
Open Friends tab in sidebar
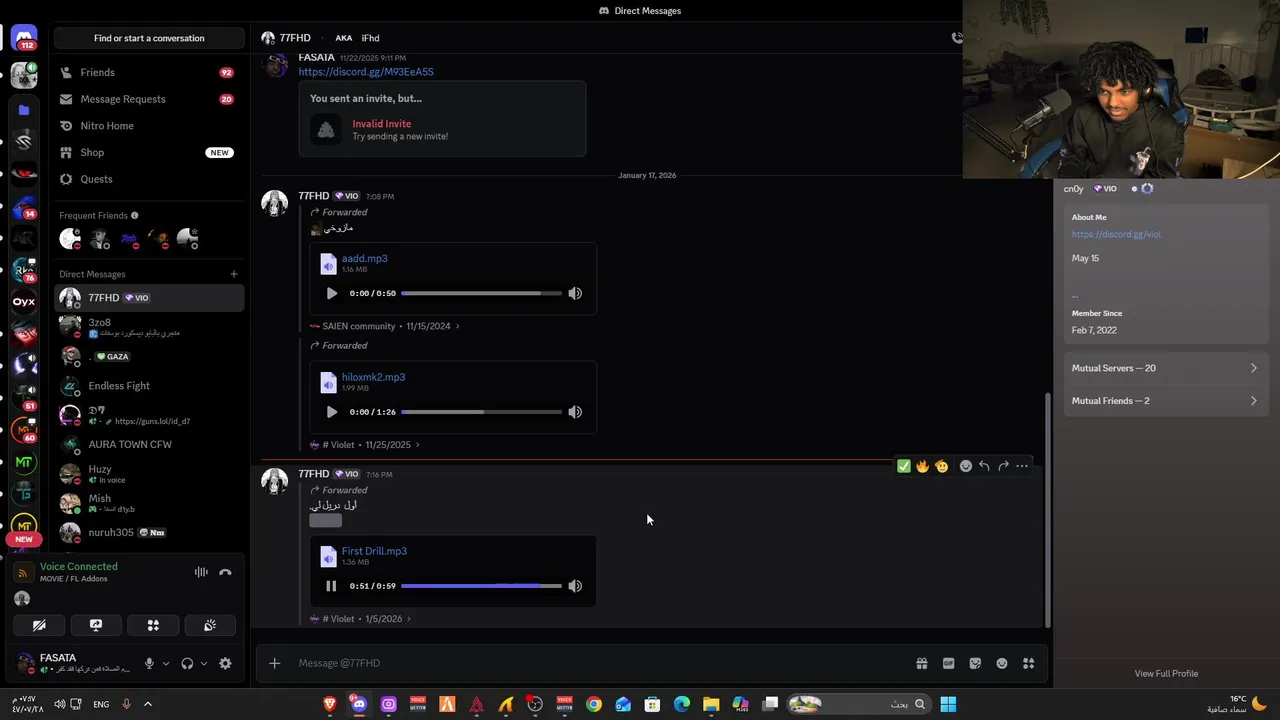pyautogui.click(x=149, y=73)
